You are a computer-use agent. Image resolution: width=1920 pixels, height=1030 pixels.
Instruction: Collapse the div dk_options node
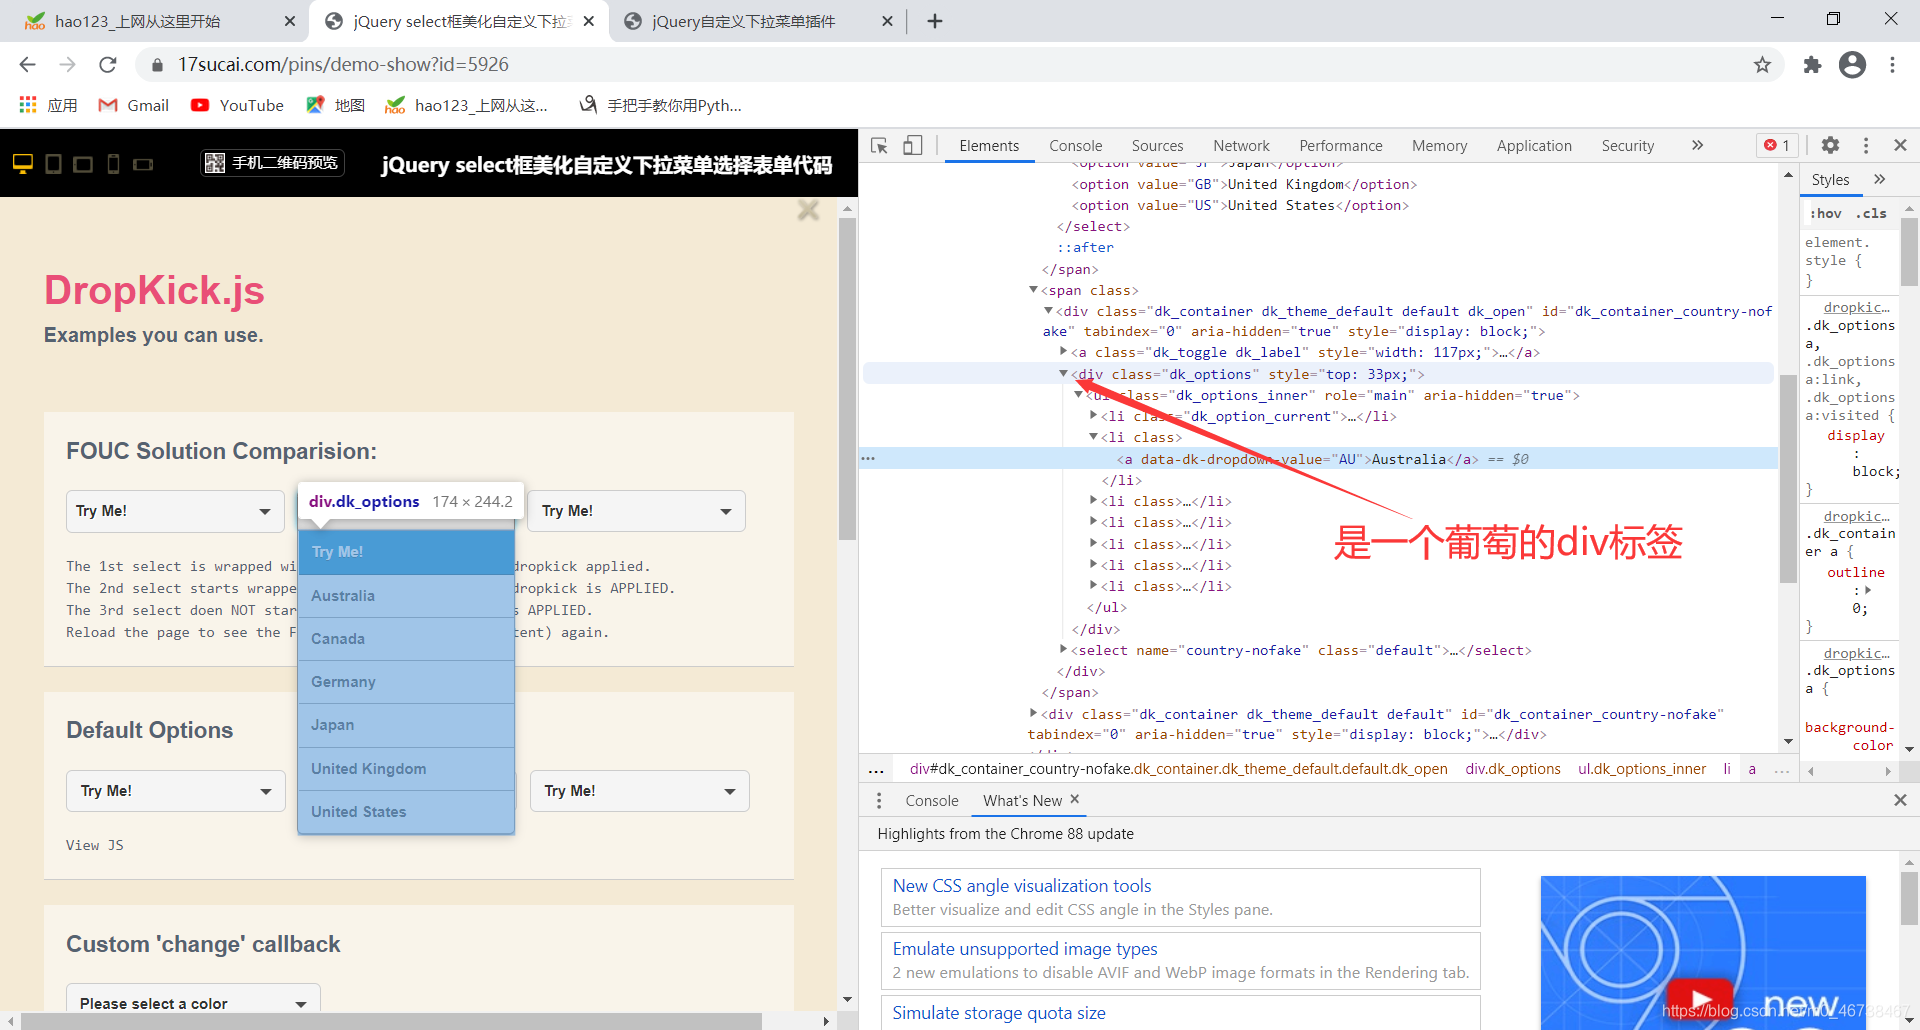coord(1063,374)
